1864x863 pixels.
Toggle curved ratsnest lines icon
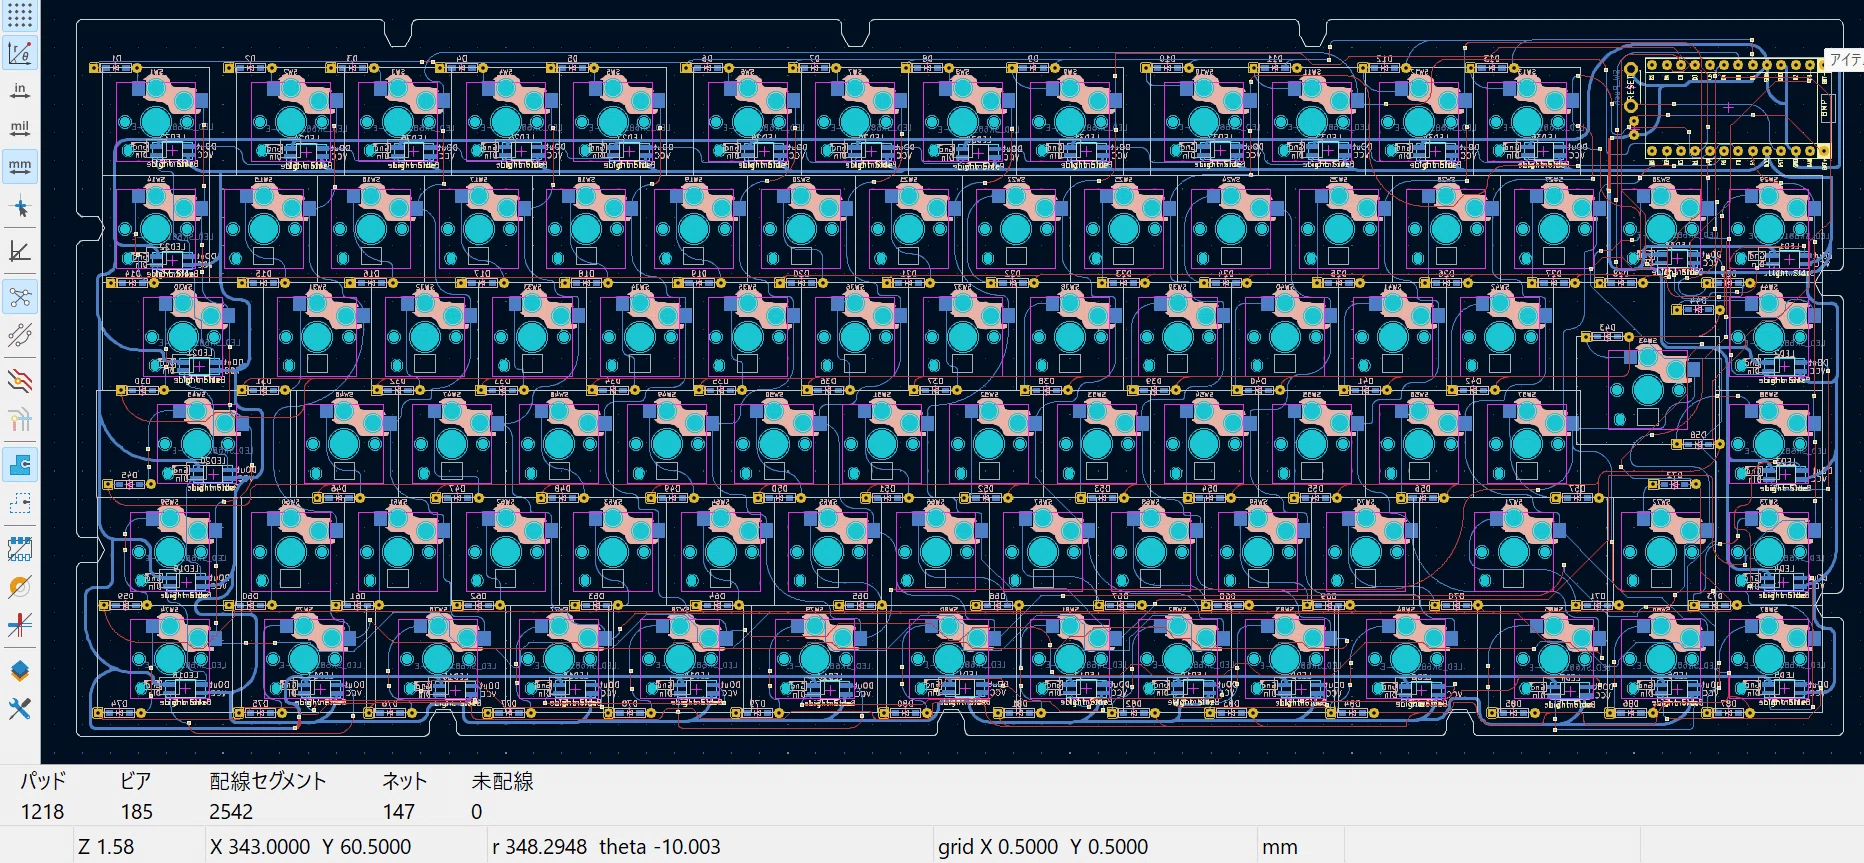(19, 335)
